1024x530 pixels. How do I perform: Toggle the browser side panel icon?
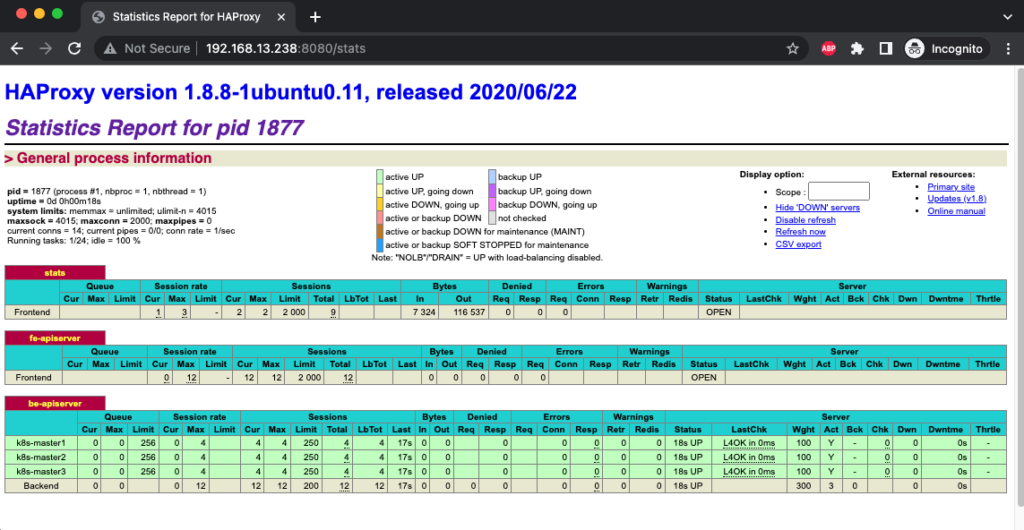click(886, 48)
